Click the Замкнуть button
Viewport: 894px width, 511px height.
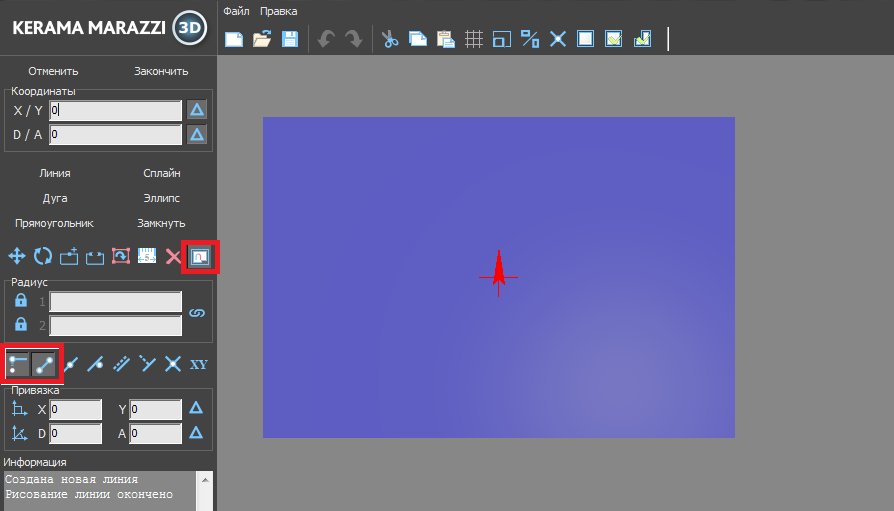(161, 224)
